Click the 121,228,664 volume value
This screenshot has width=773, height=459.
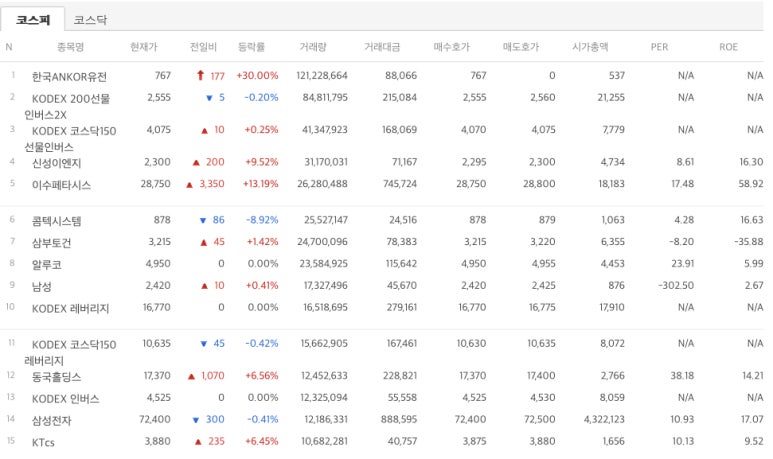click(x=322, y=75)
